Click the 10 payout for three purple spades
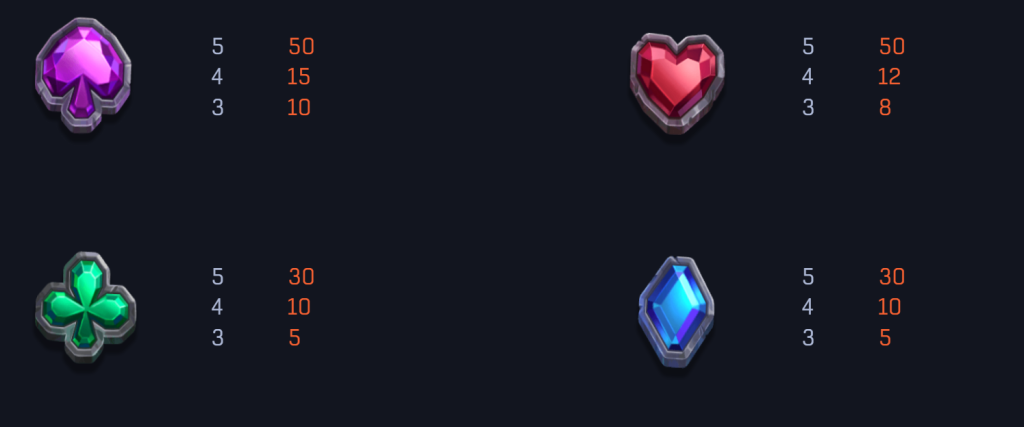 coord(298,108)
